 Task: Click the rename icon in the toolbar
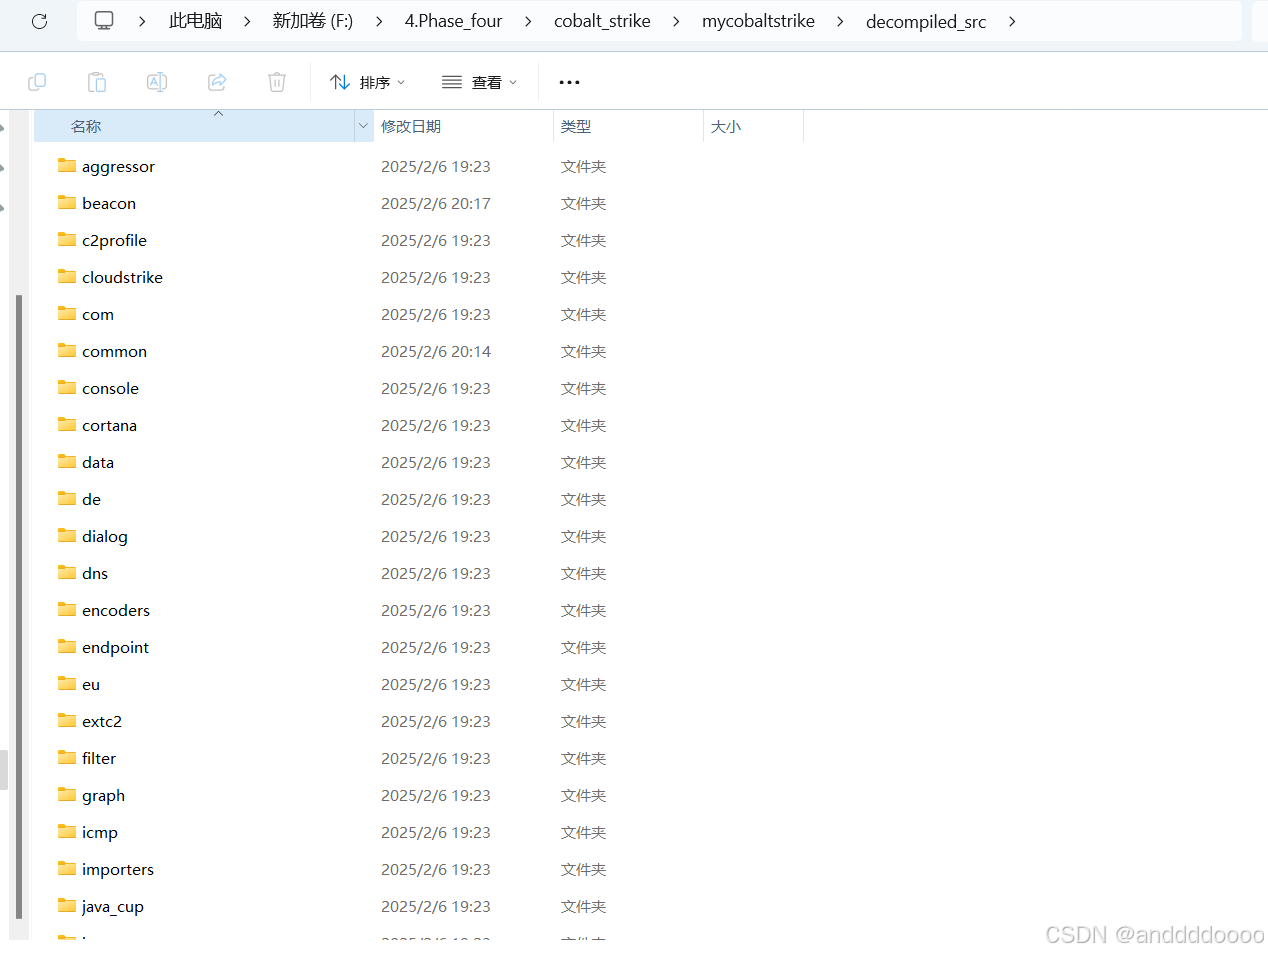coord(157,82)
